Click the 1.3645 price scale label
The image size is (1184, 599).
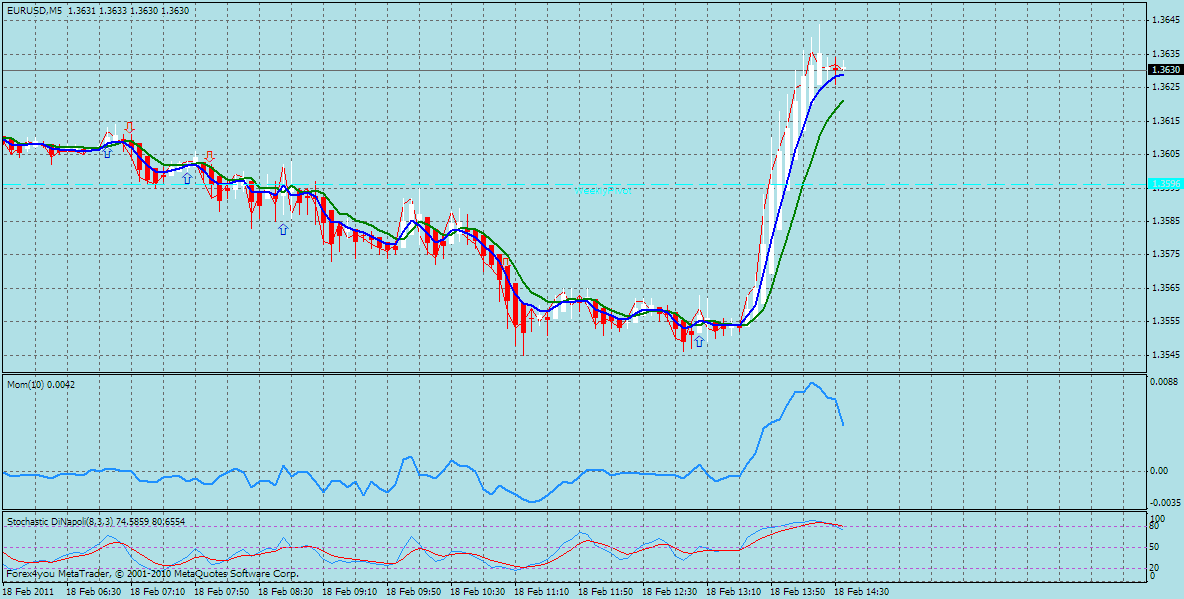[x=1164, y=20]
